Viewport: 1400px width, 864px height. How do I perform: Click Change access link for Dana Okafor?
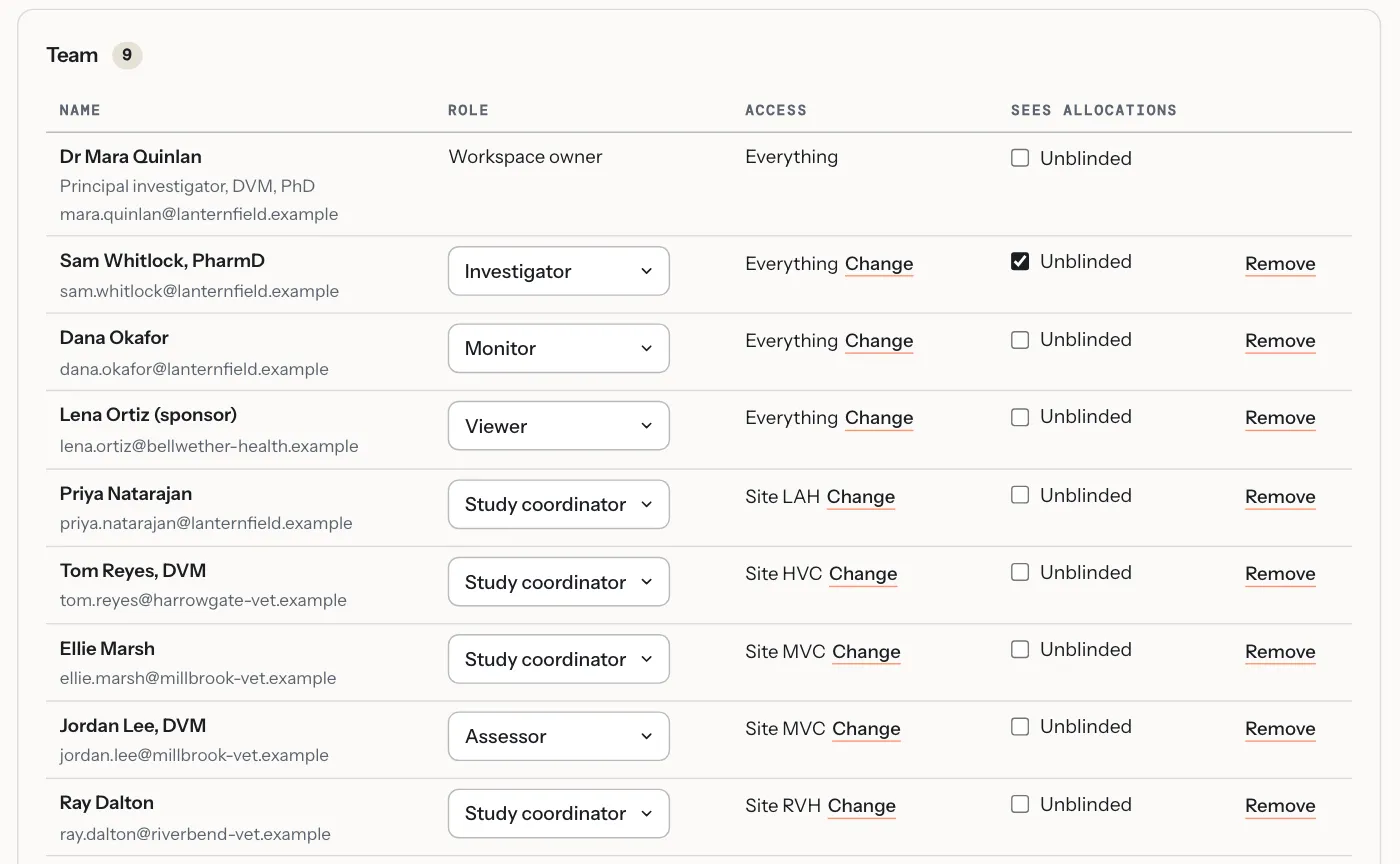(879, 341)
